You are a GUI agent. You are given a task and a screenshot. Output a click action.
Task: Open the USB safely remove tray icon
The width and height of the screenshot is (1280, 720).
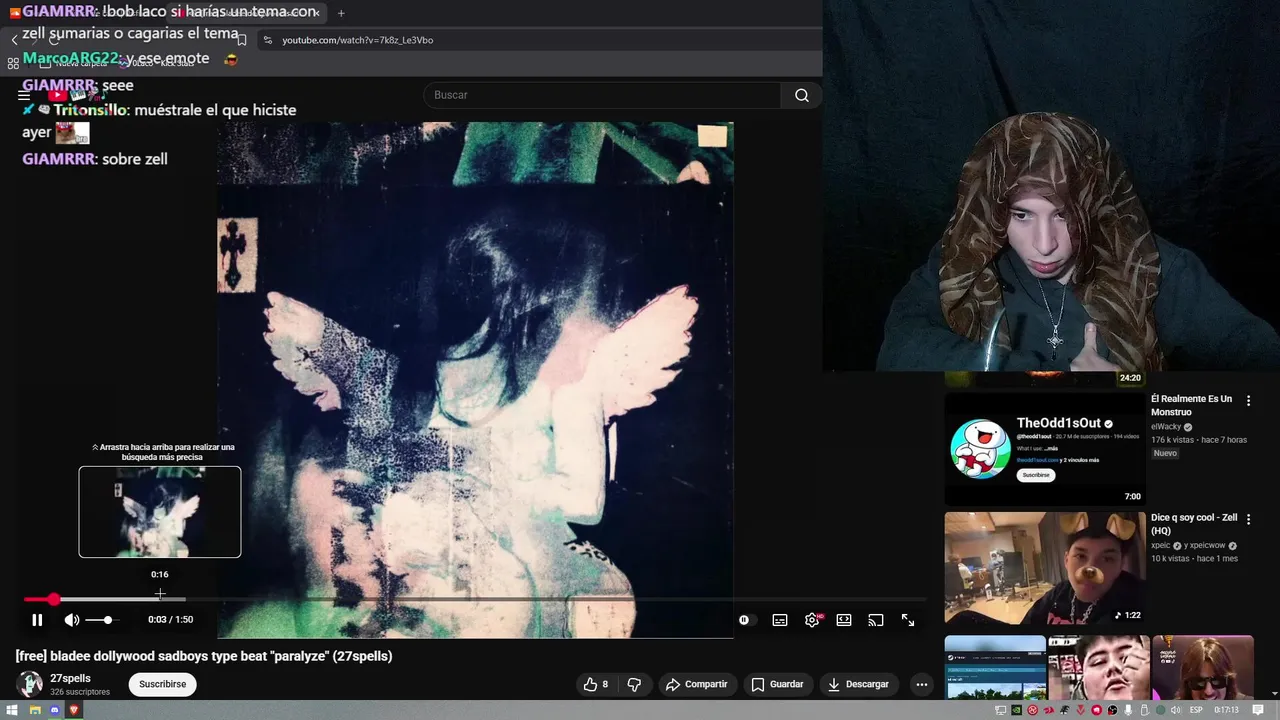(x=1144, y=710)
